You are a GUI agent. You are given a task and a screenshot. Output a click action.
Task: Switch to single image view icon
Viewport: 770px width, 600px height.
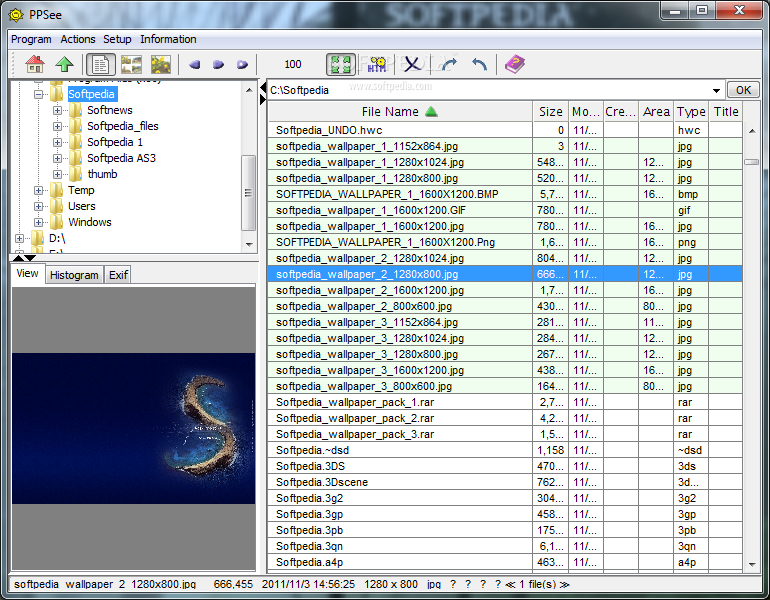[161, 64]
